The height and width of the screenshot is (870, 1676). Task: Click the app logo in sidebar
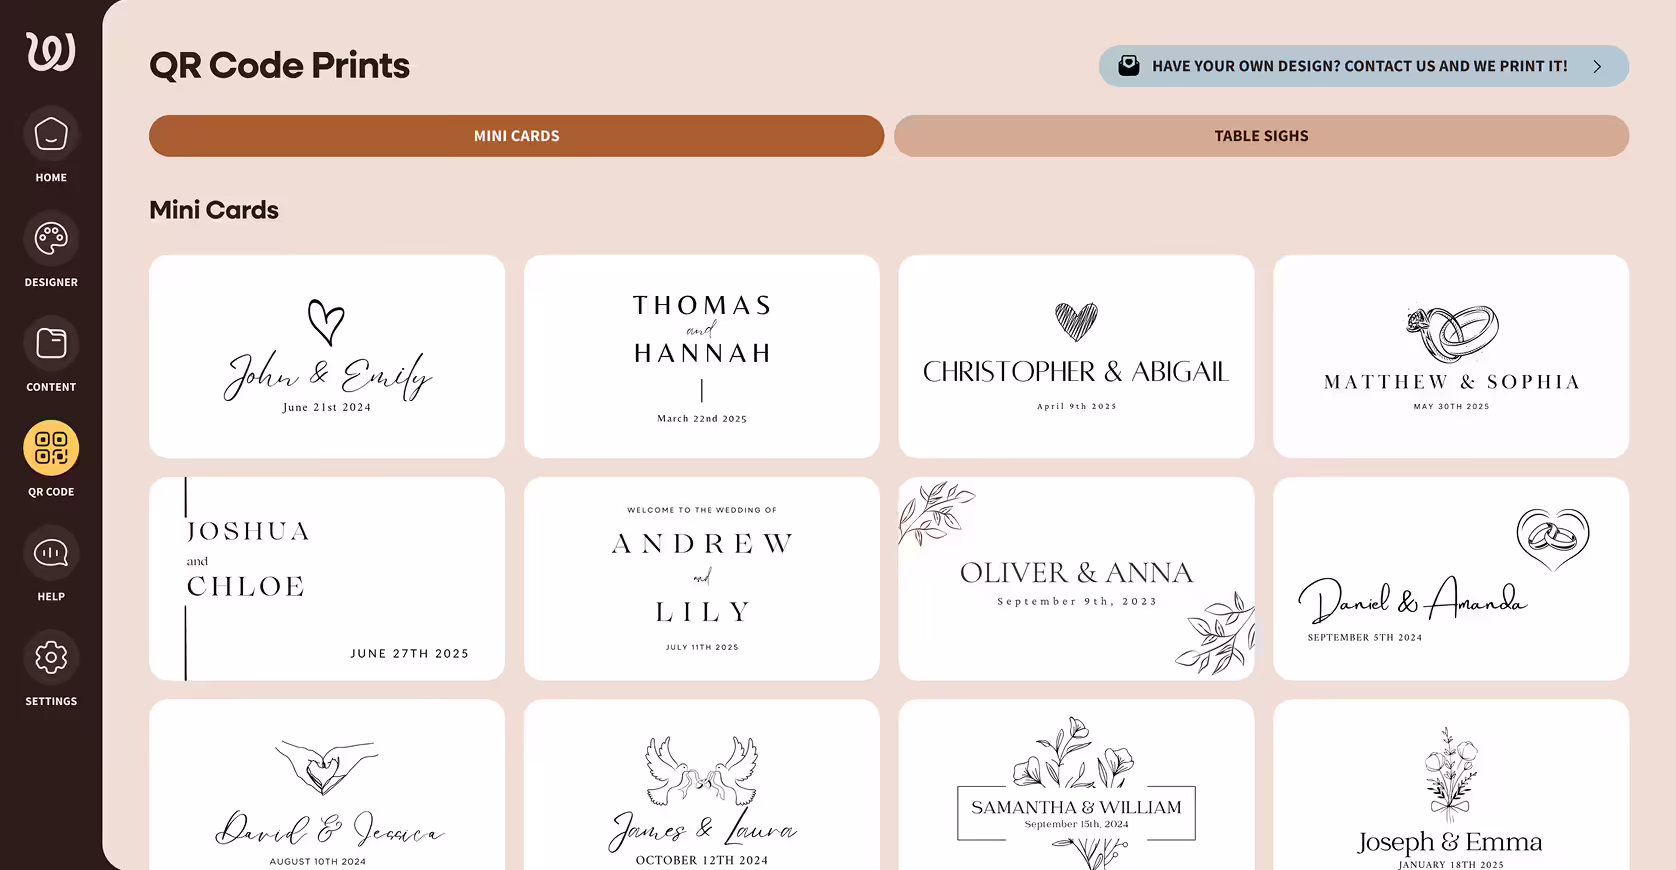click(51, 51)
